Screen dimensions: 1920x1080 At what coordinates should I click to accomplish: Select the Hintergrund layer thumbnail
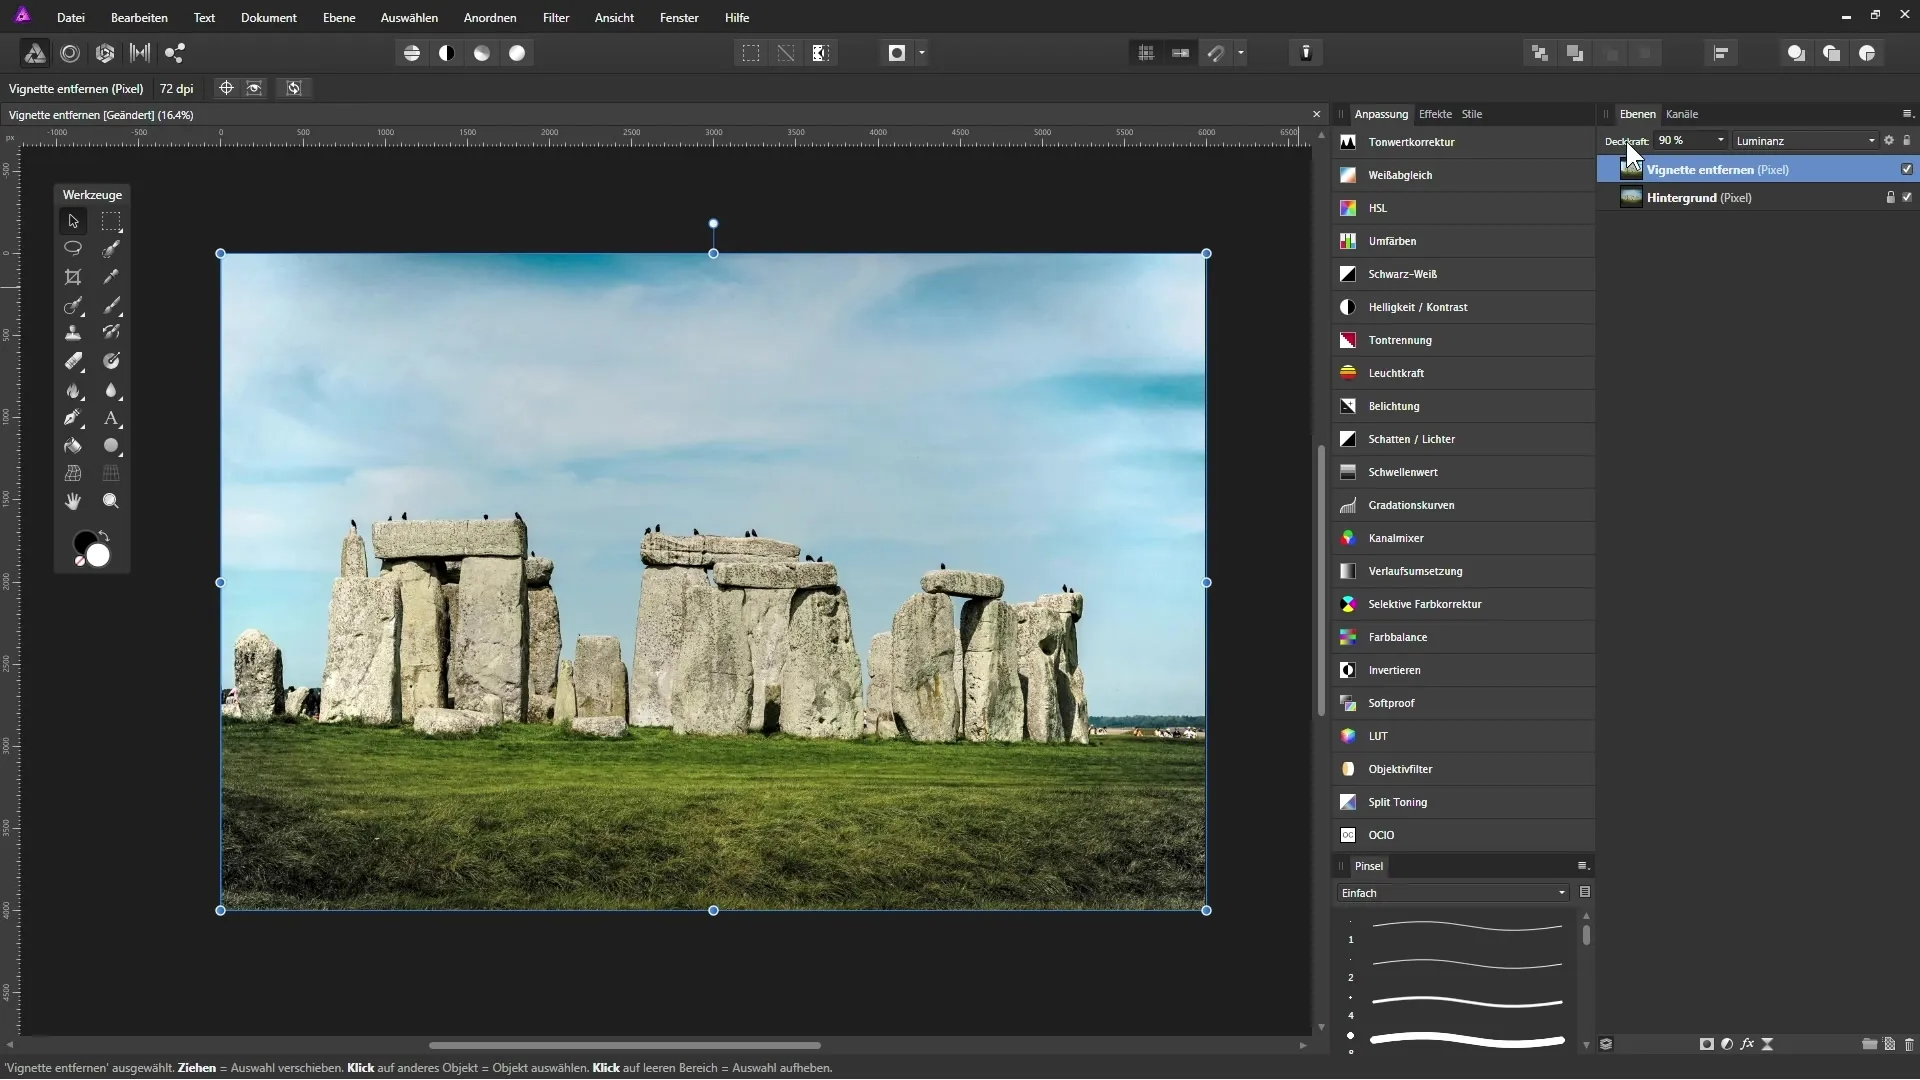pos(1631,197)
